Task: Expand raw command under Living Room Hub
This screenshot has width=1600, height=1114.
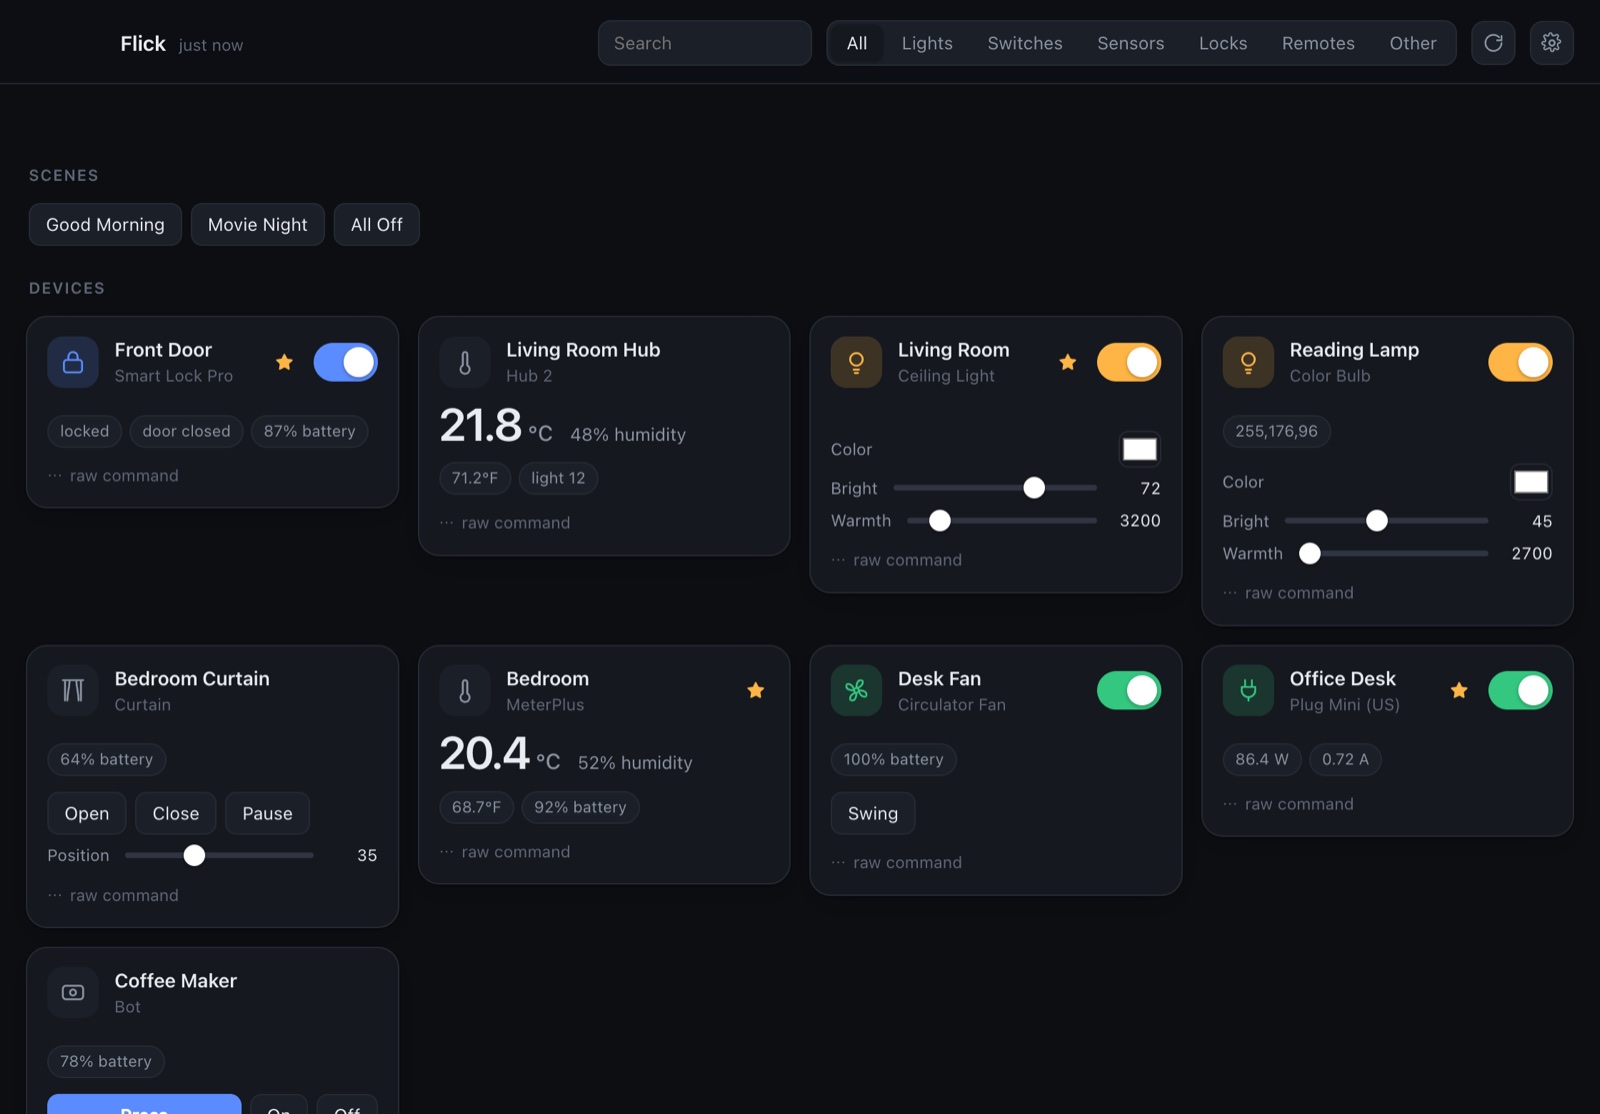Action: (x=505, y=523)
